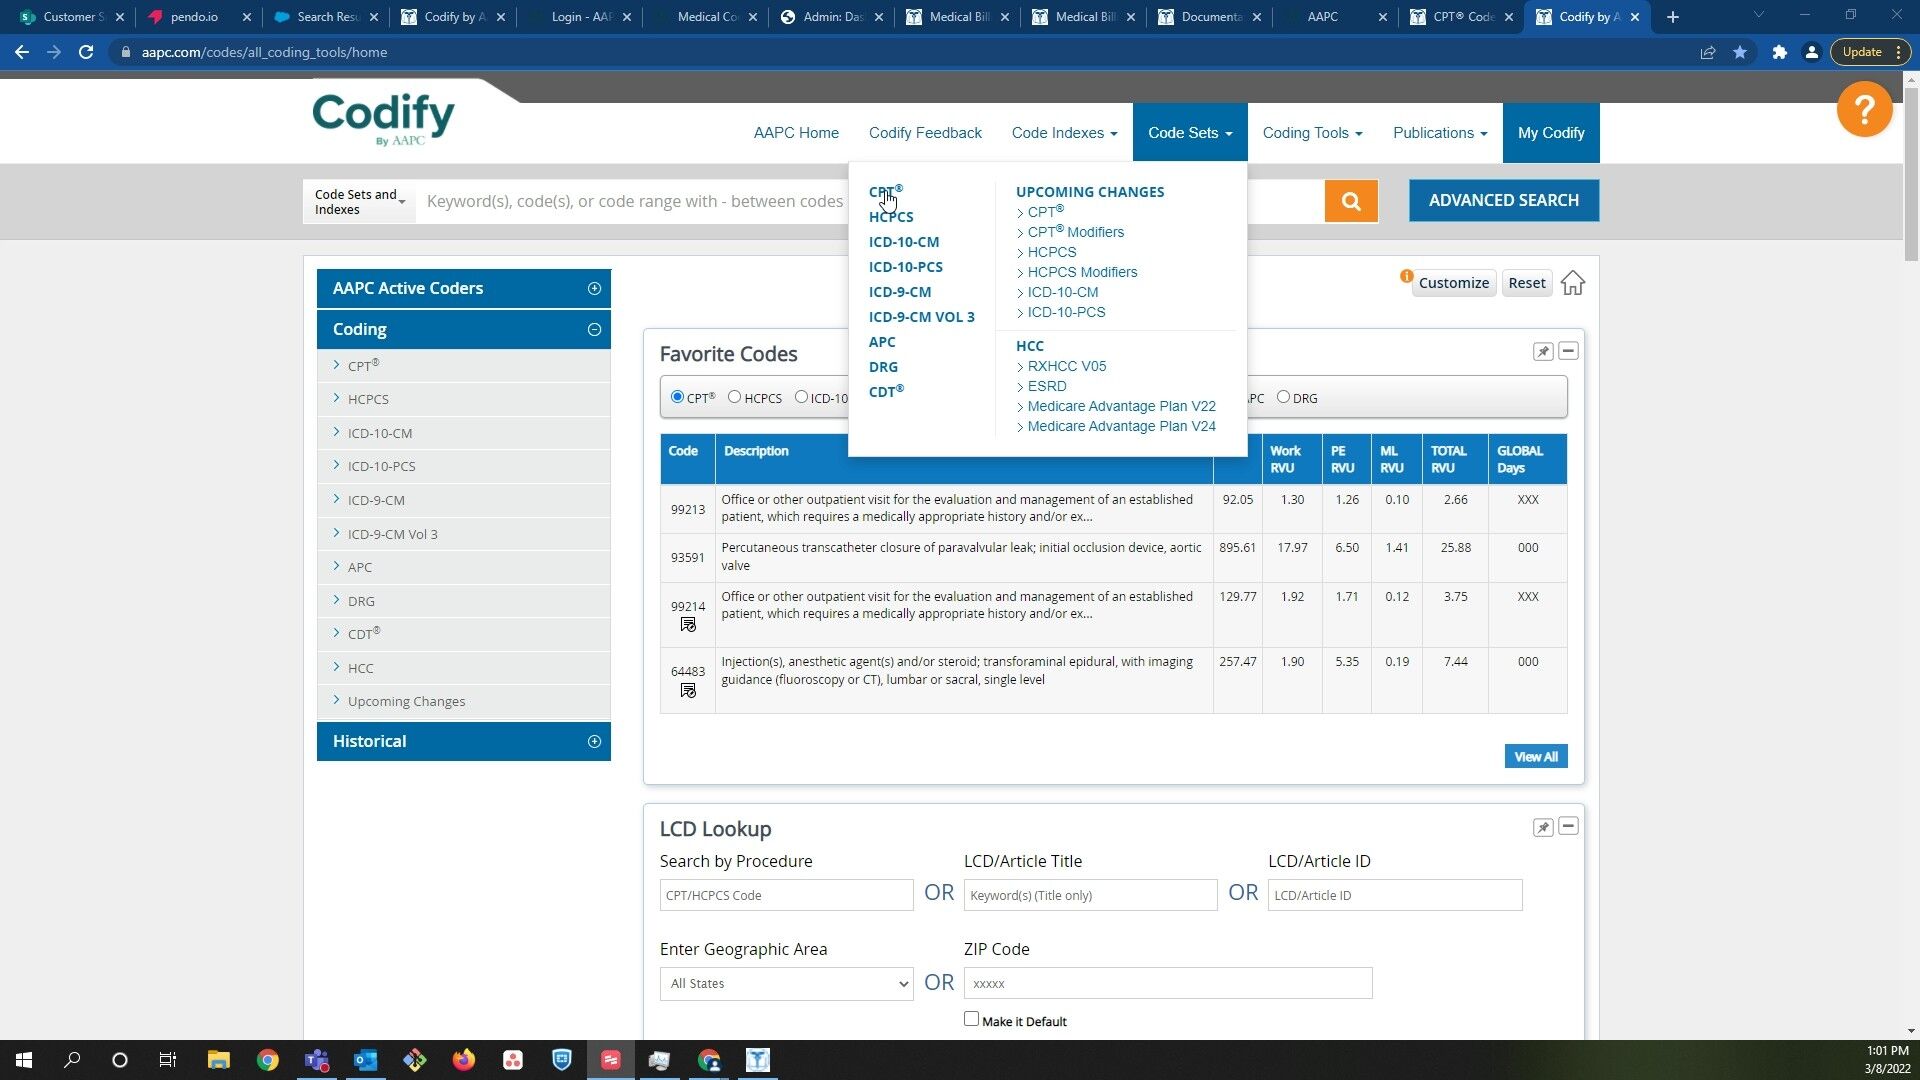Go back to the previous browser page
This screenshot has height=1080, width=1920.
point(22,52)
